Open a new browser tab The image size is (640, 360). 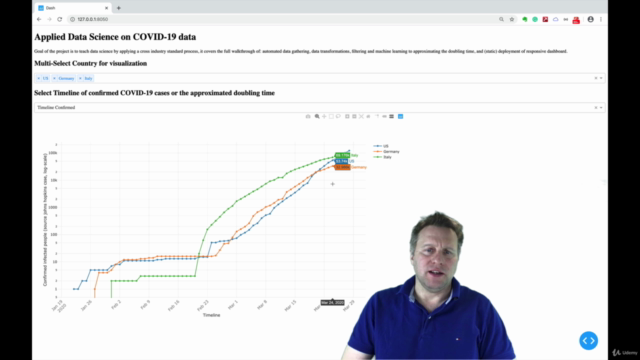click(119, 8)
